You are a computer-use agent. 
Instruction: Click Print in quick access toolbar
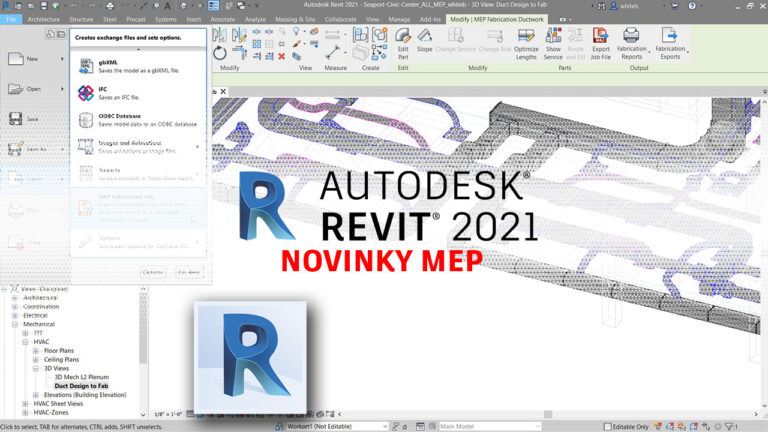[x=110, y=6]
